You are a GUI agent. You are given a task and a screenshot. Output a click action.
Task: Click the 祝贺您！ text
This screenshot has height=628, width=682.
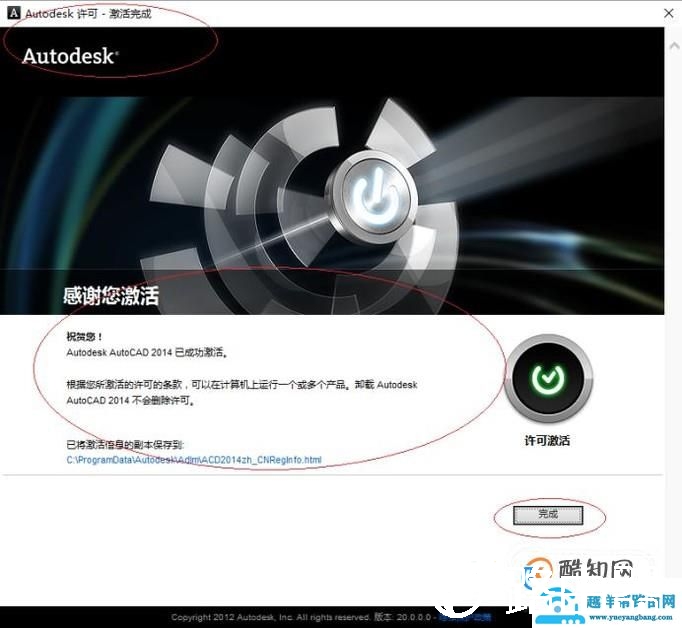click(x=84, y=336)
